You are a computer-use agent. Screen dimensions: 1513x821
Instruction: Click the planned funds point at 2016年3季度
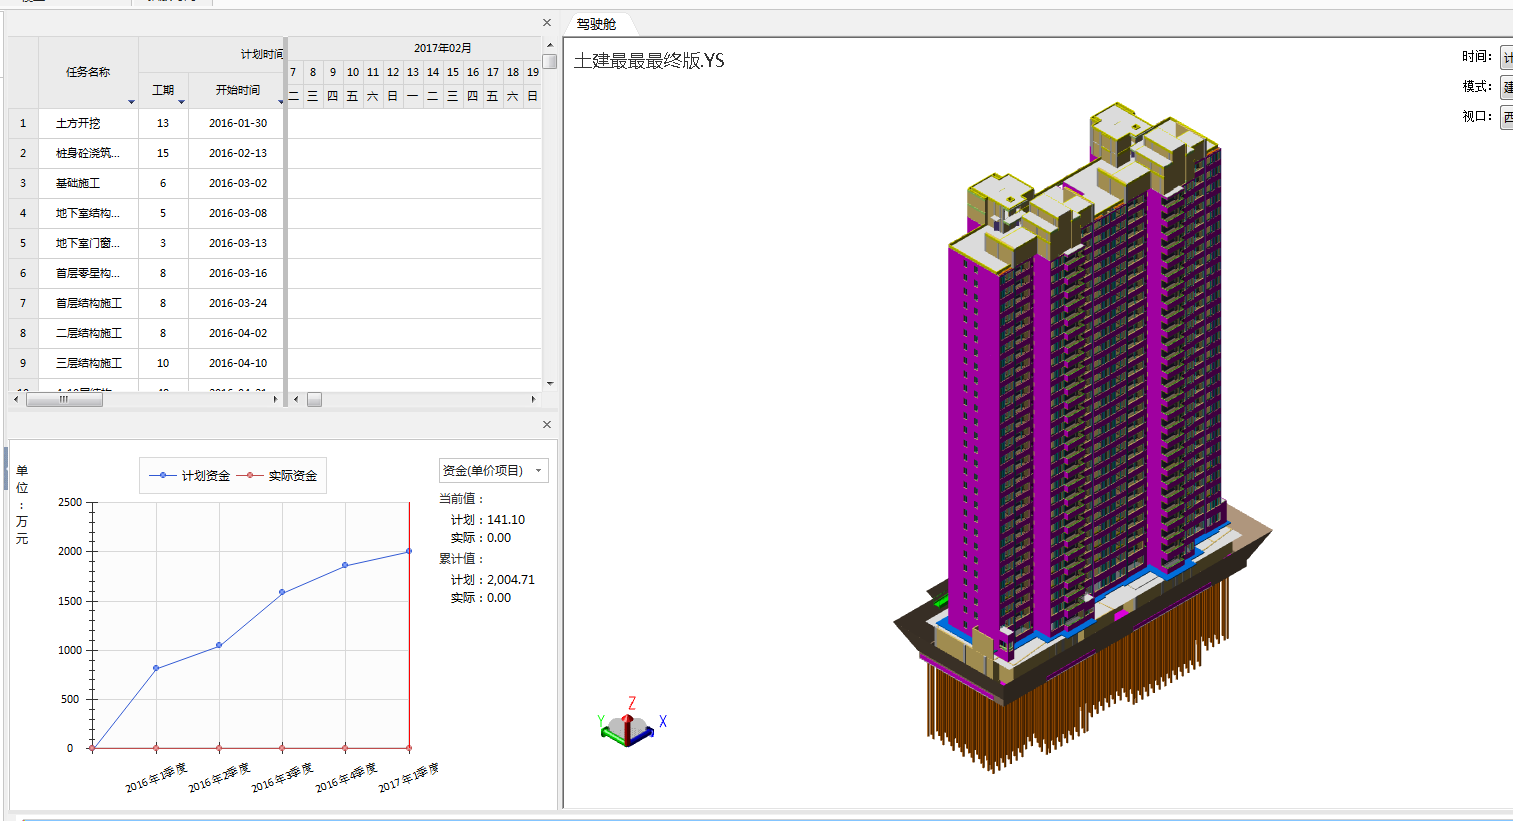click(282, 592)
